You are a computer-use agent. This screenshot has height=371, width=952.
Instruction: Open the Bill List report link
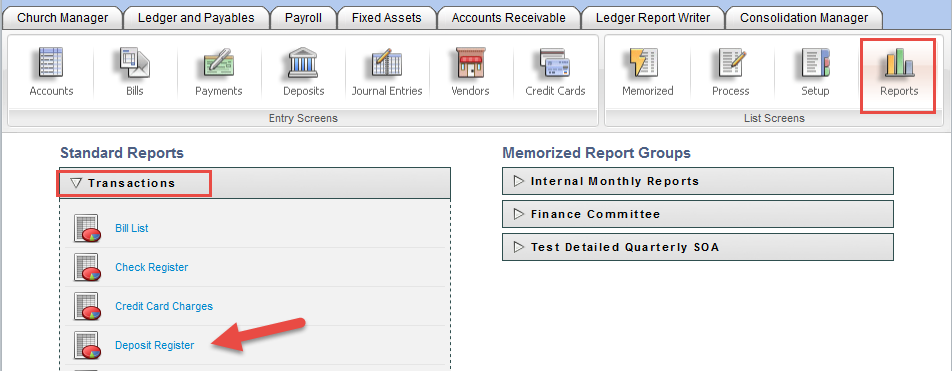tap(132, 228)
